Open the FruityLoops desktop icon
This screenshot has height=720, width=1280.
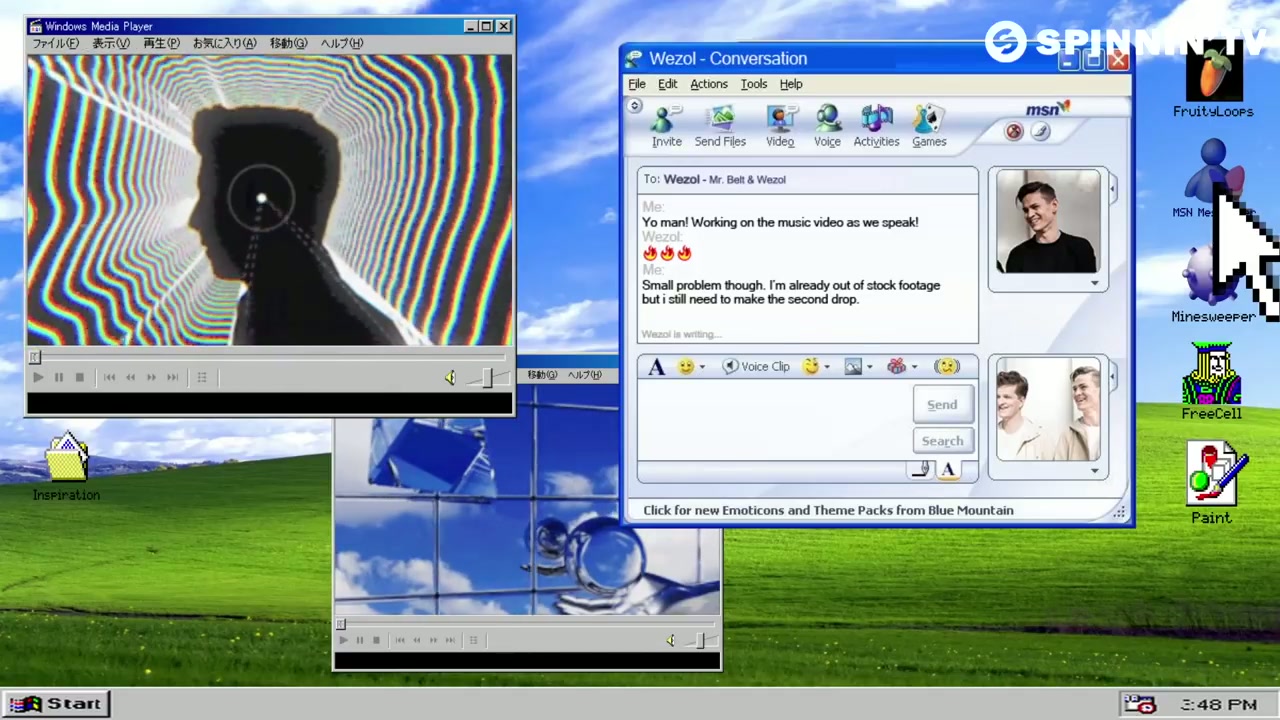pos(1213,85)
